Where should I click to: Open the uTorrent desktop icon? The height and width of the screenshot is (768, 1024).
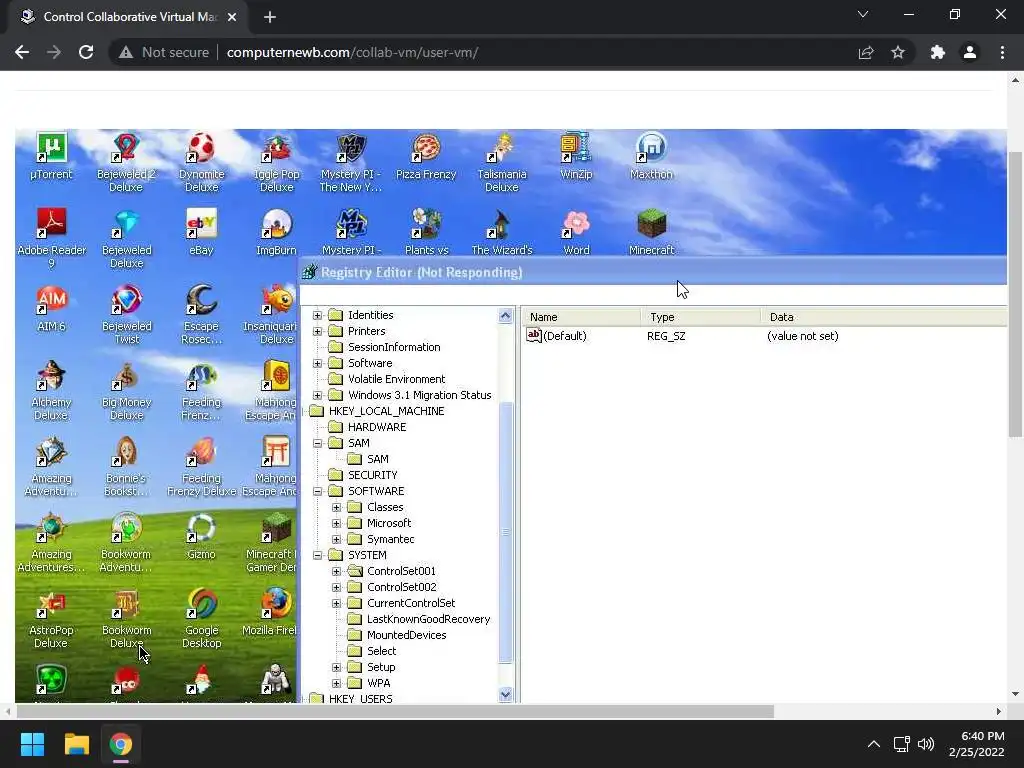51,155
